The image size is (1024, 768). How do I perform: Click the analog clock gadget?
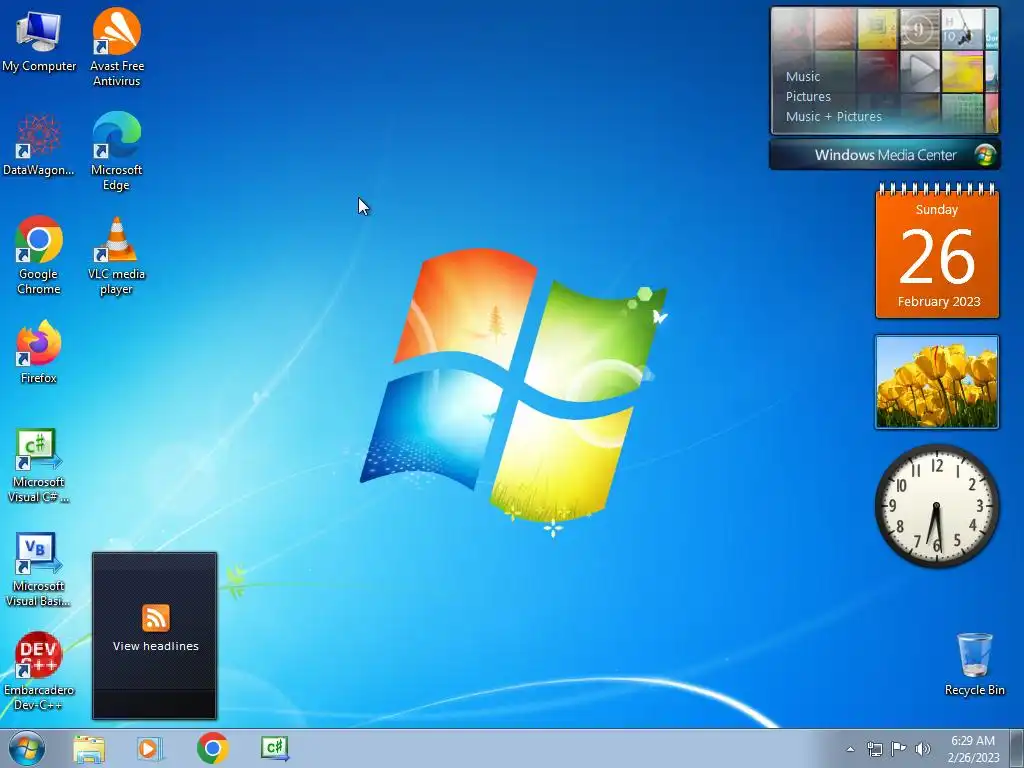click(937, 505)
